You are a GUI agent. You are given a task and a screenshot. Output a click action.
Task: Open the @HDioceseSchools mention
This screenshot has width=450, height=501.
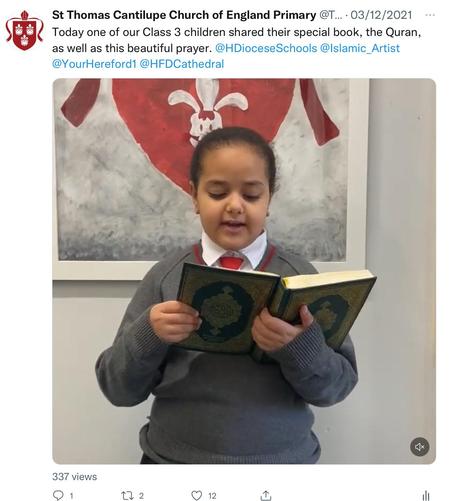click(x=266, y=48)
